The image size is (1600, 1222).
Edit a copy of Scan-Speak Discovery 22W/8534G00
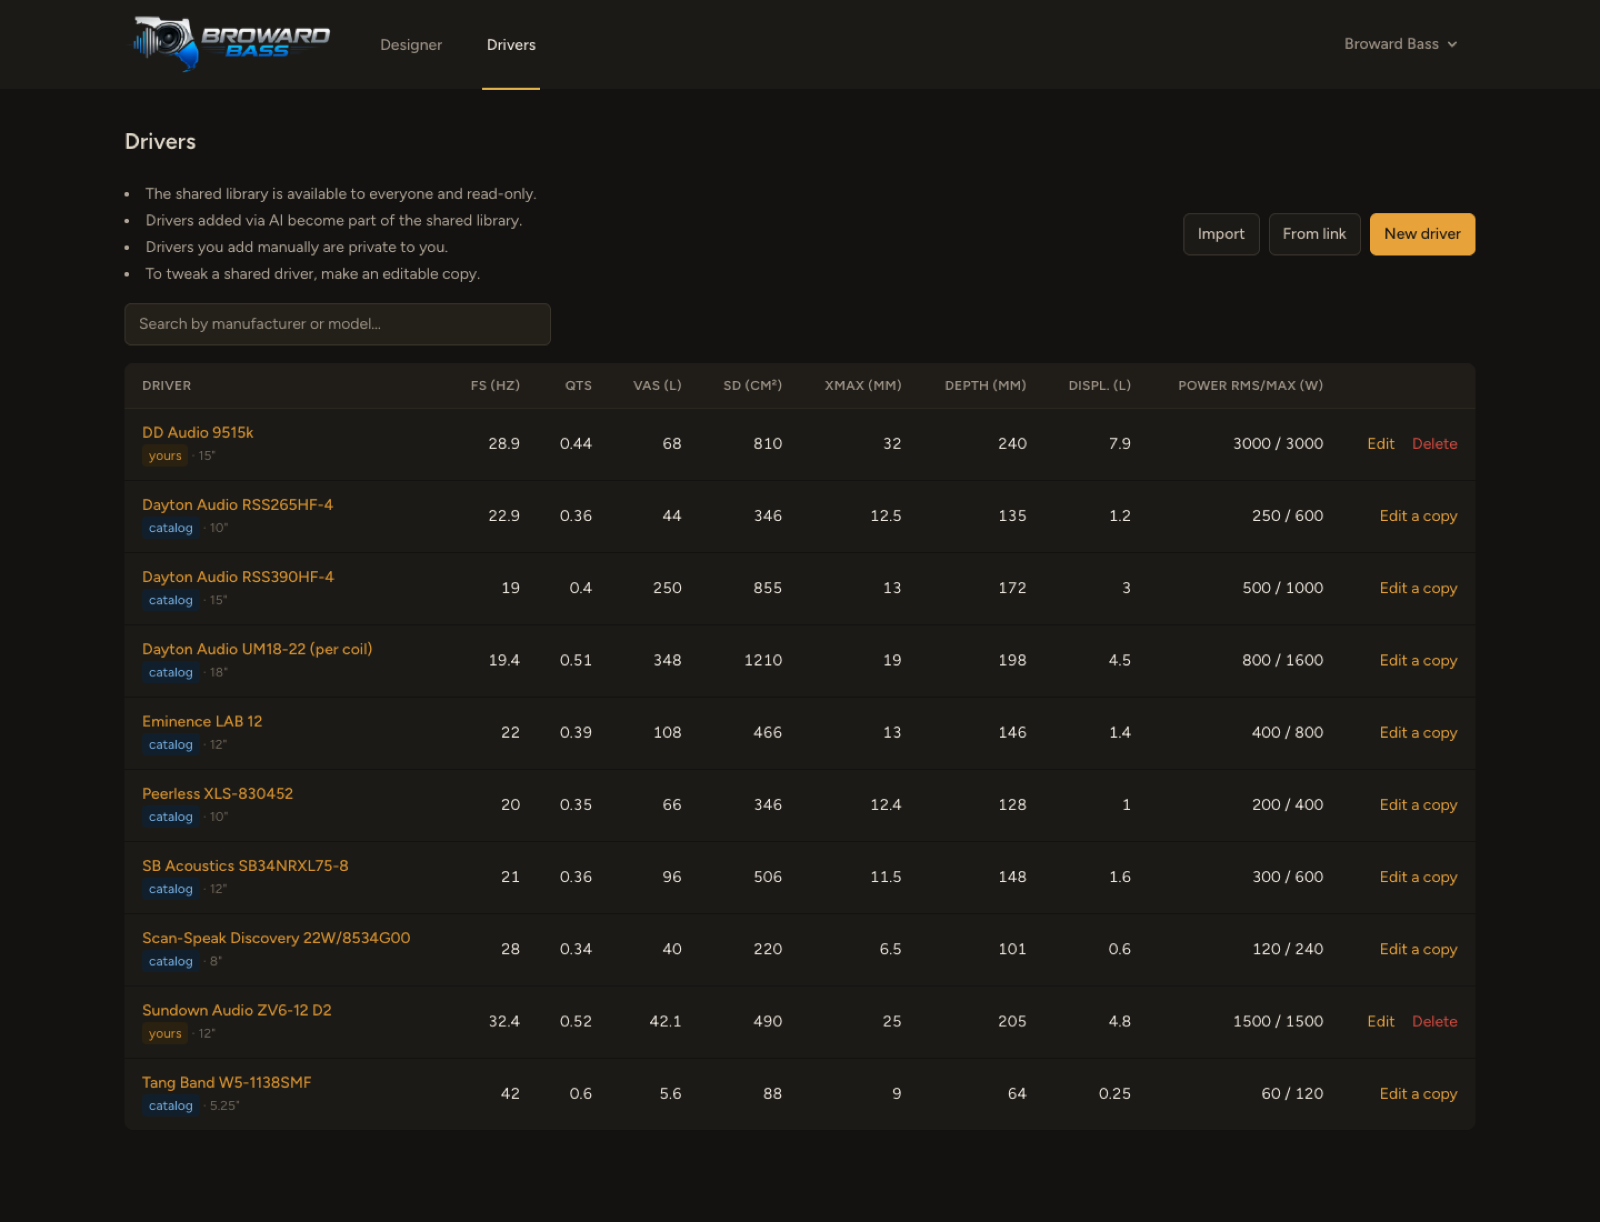coord(1418,949)
